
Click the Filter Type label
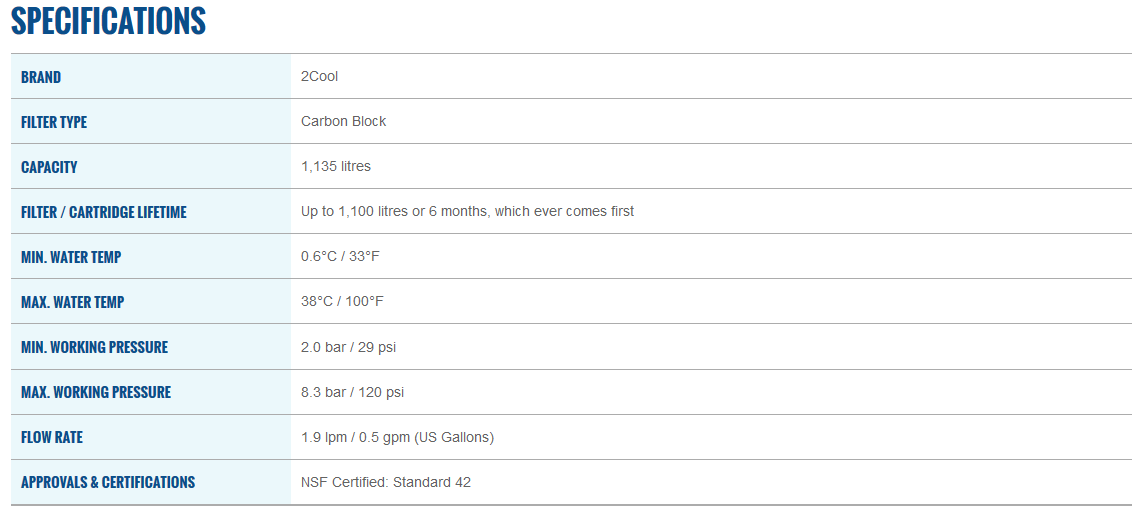tap(54, 122)
